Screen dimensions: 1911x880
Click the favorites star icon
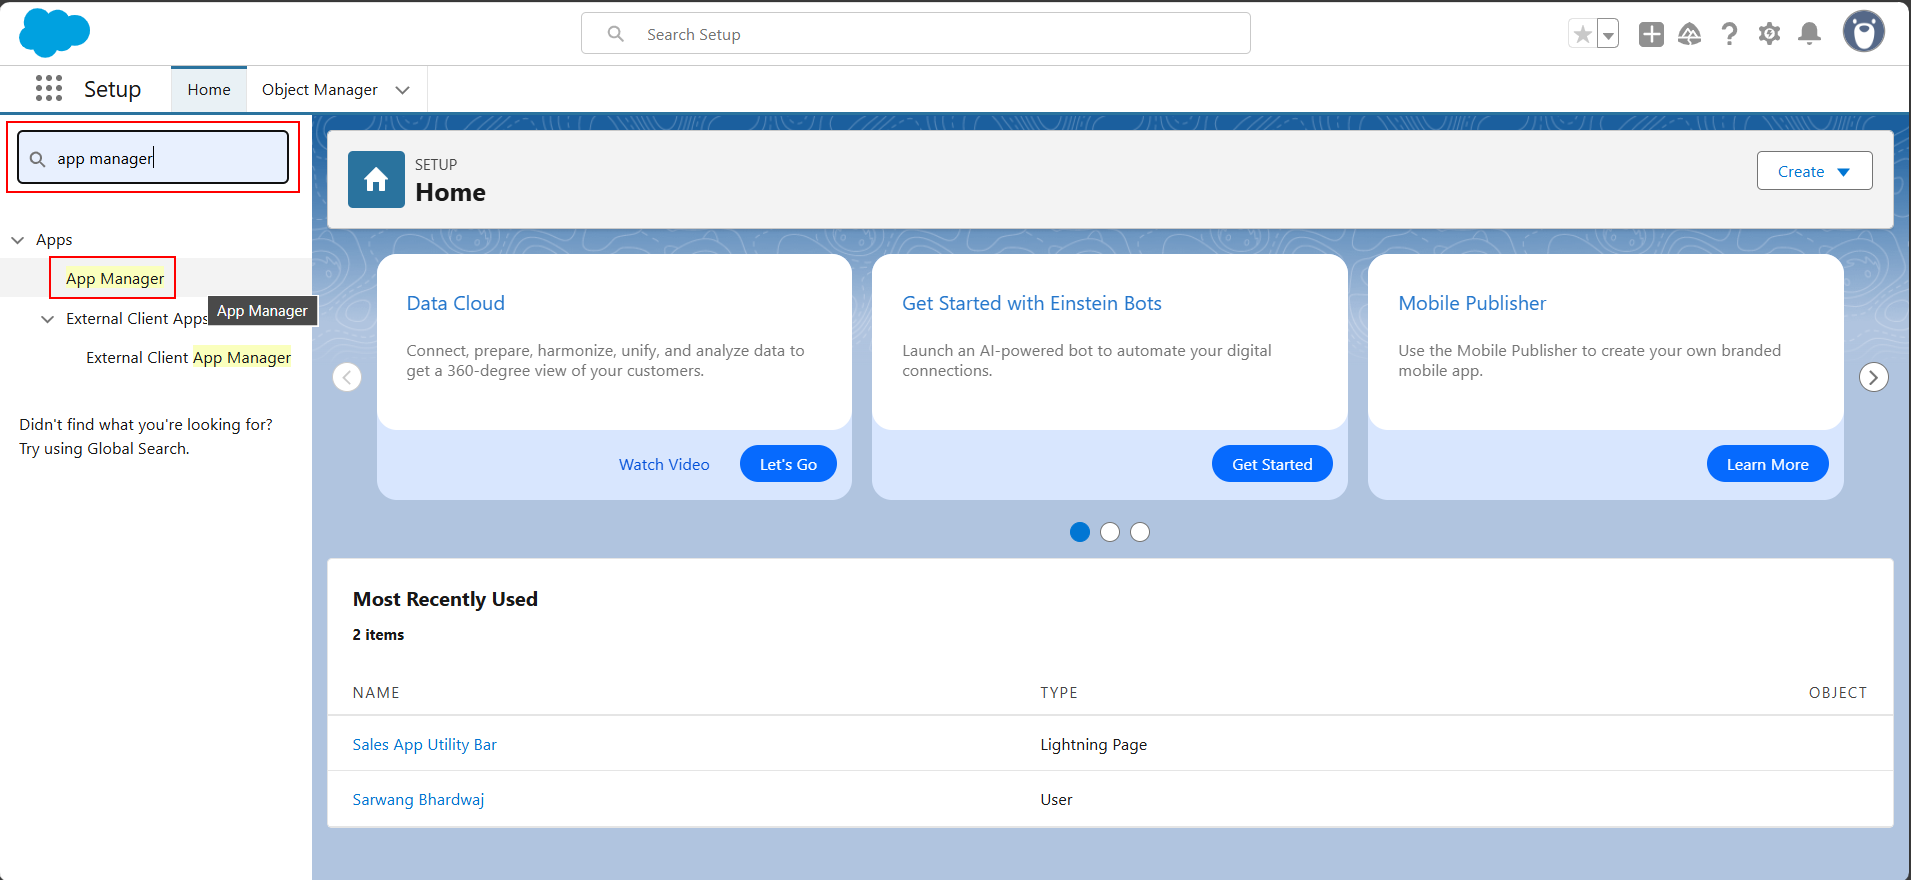pos(1582,35)
